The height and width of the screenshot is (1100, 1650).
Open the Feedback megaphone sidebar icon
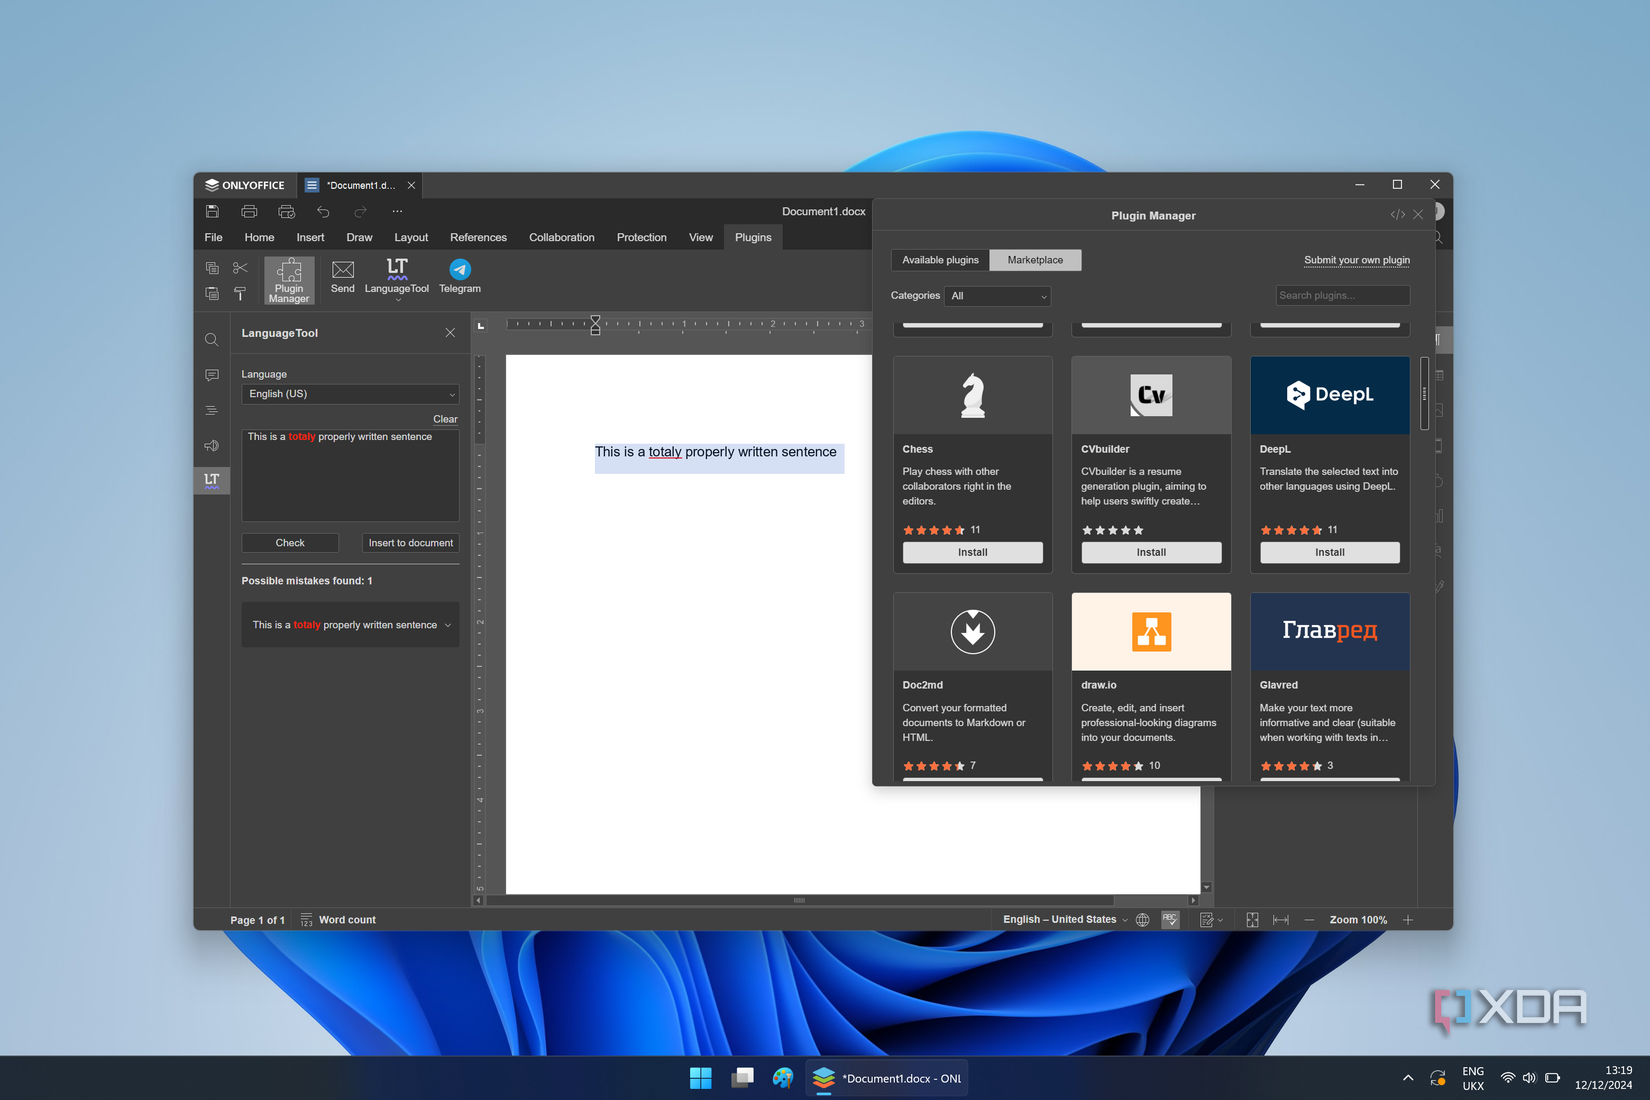212,445
